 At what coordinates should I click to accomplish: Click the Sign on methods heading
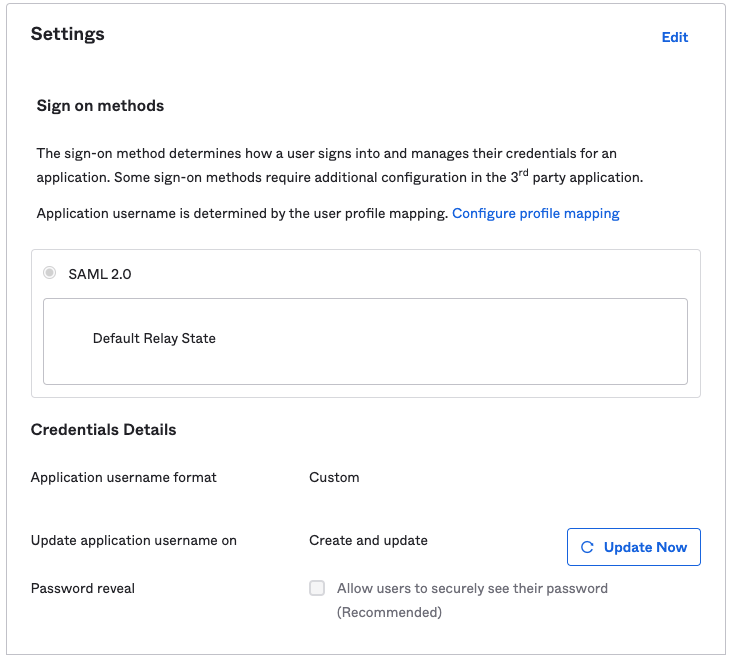(x=100, y=105)
